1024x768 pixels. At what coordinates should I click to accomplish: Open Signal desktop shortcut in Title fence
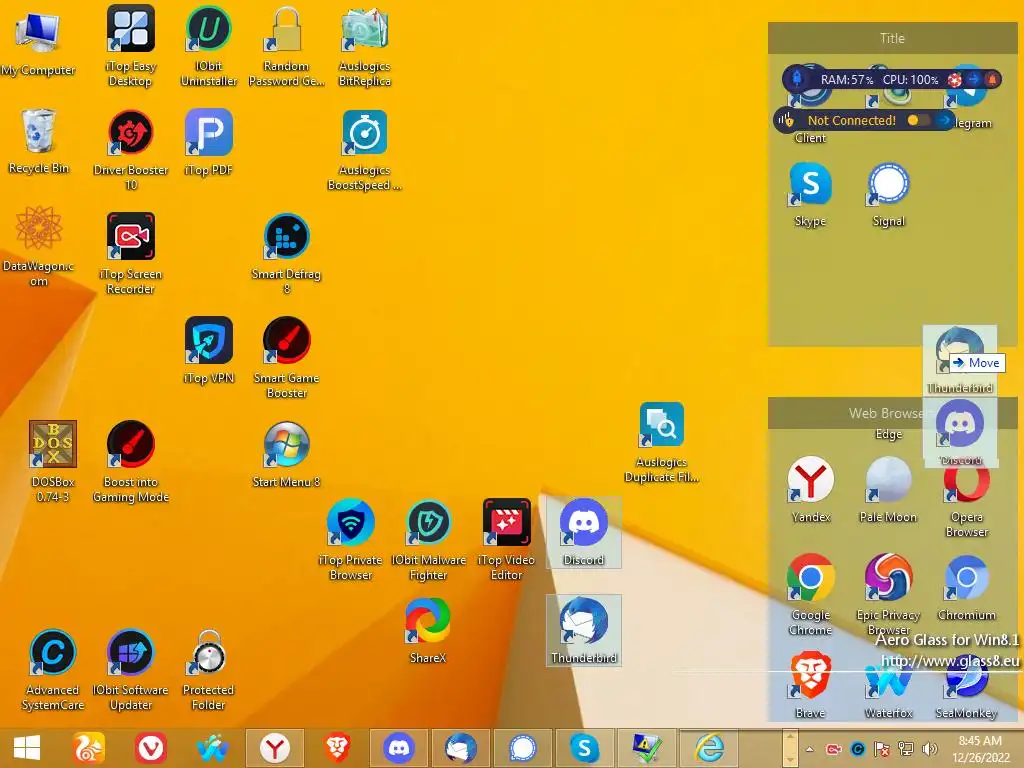[889, 195]
